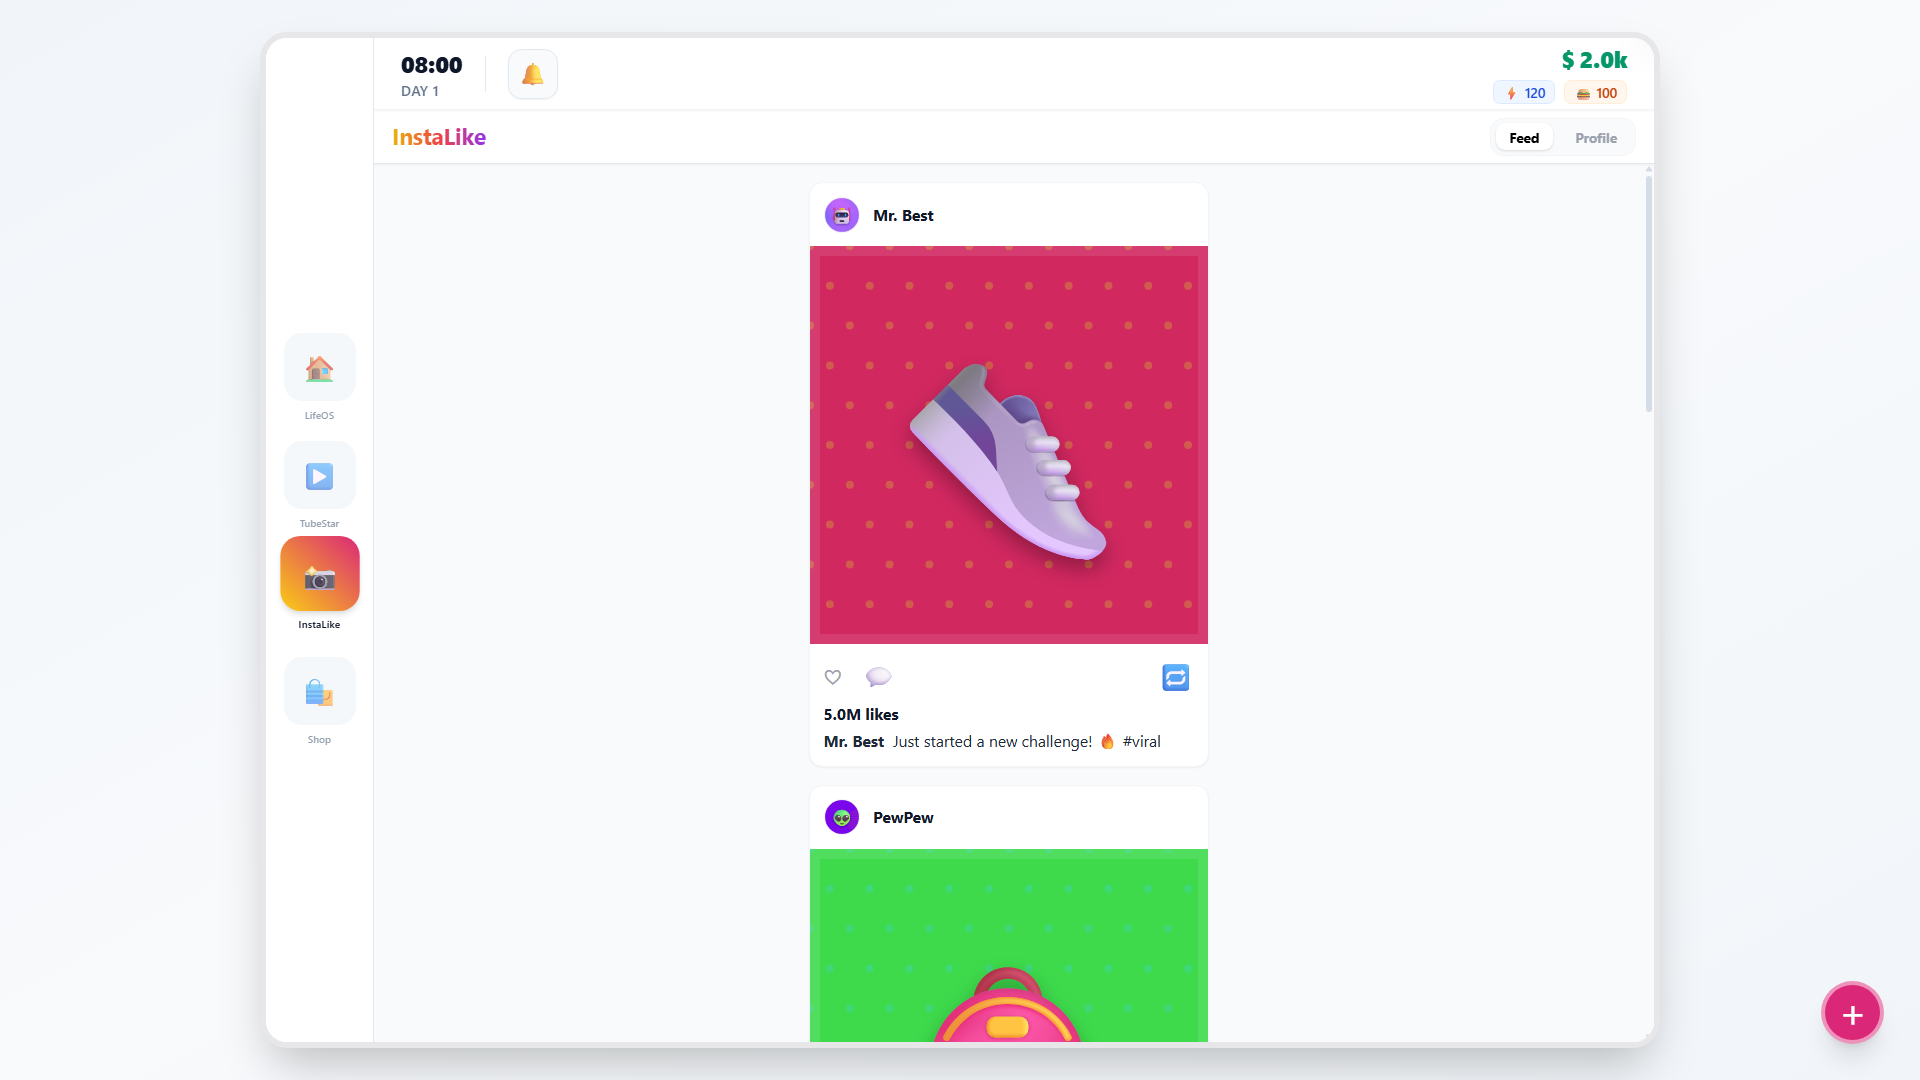Click the DAY 1 time display
Image resolution: width=1920 pixels, height=1080 pixels.
pyautogui.click(x=430, y=75)
